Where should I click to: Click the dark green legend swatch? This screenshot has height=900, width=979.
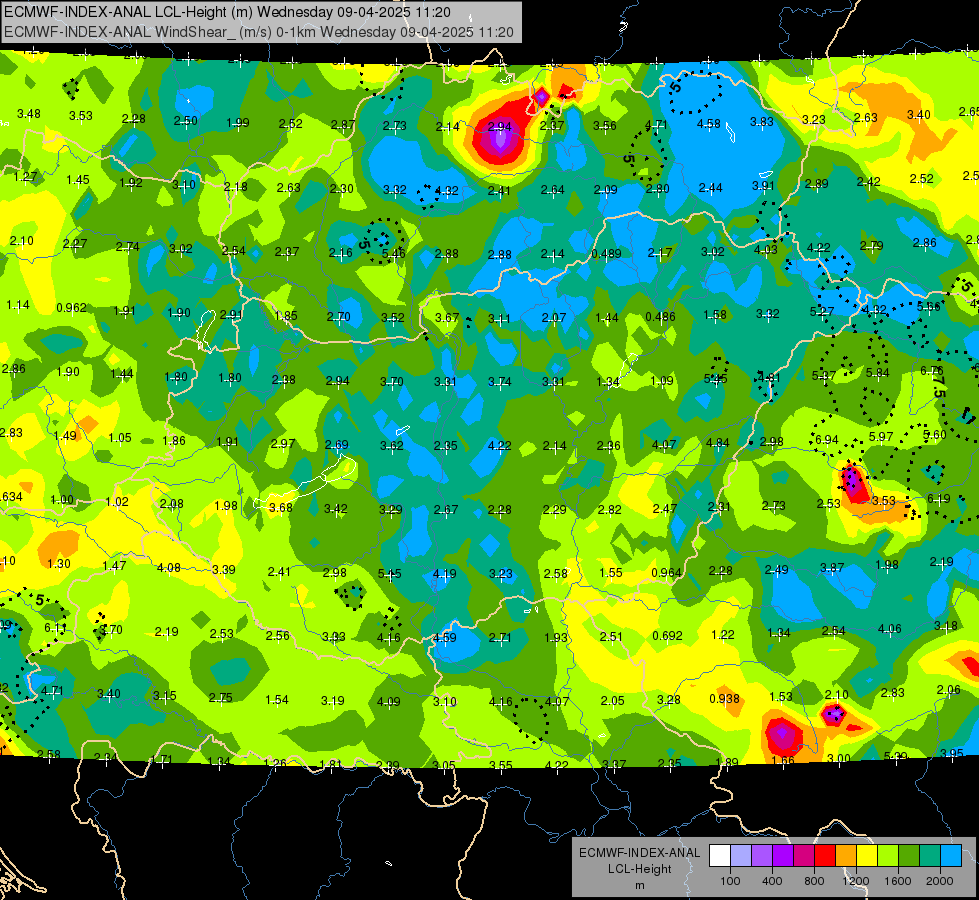click(x=909, y=856)
